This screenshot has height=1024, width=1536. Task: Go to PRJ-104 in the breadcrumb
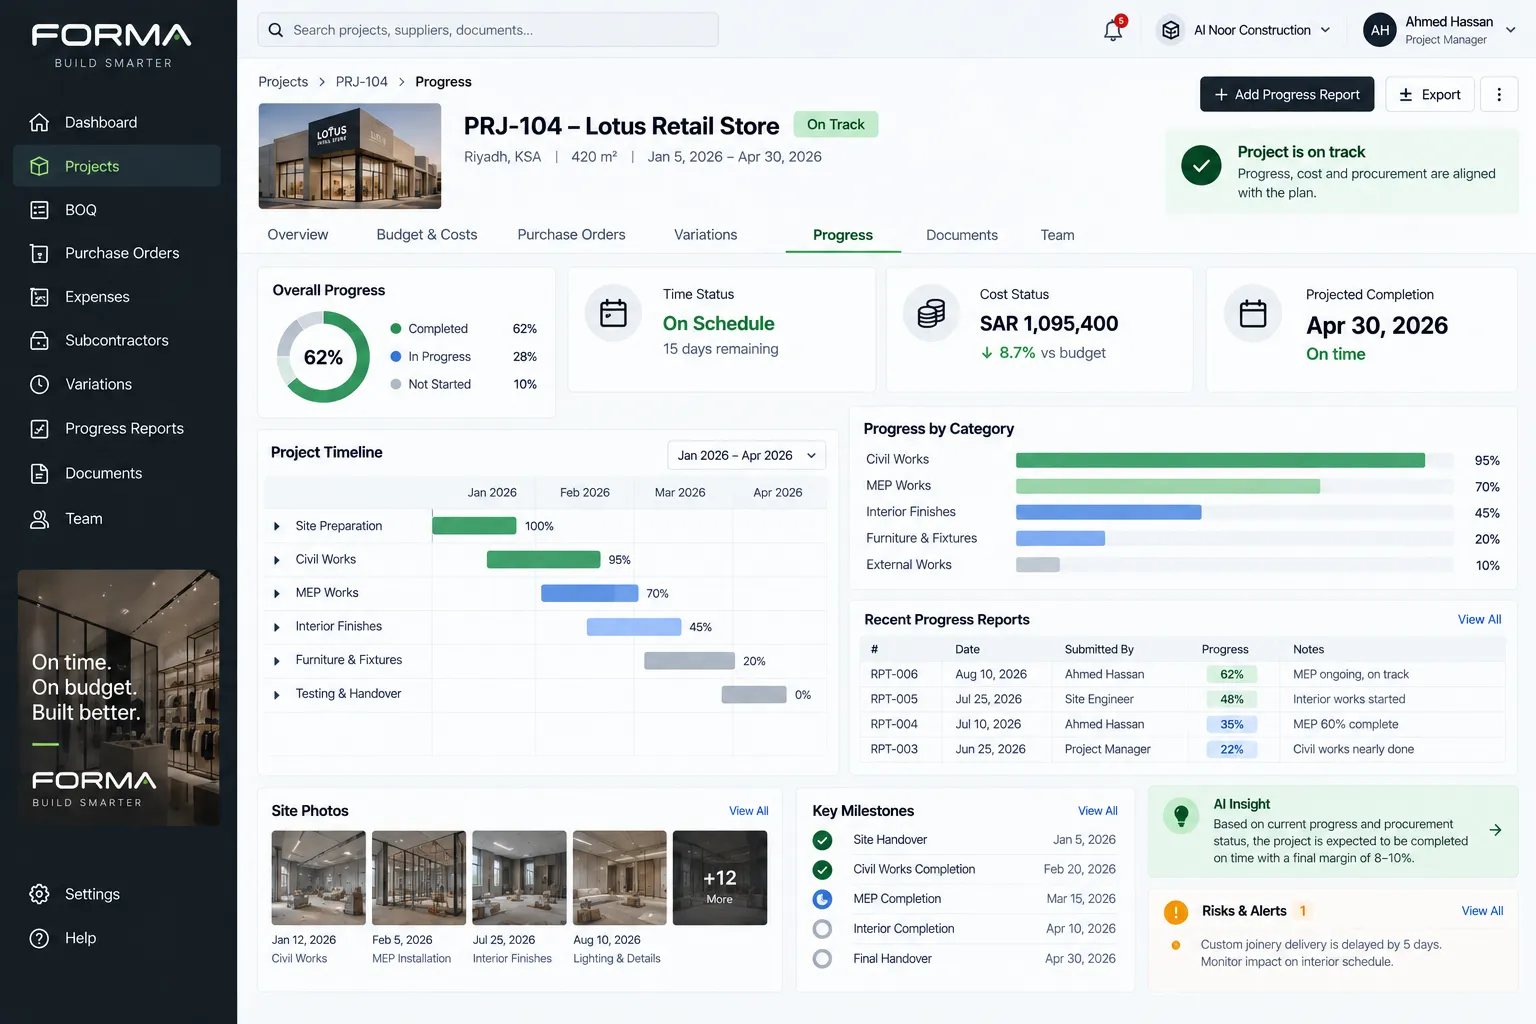(362, 82)
